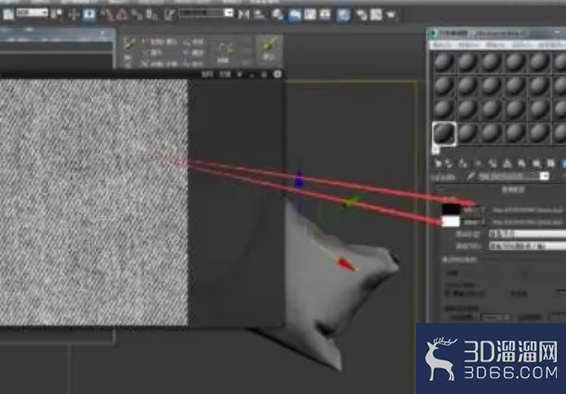Select the second material slot in top row
This screenshot has width=566, height=394.
[x=468, y=62]
